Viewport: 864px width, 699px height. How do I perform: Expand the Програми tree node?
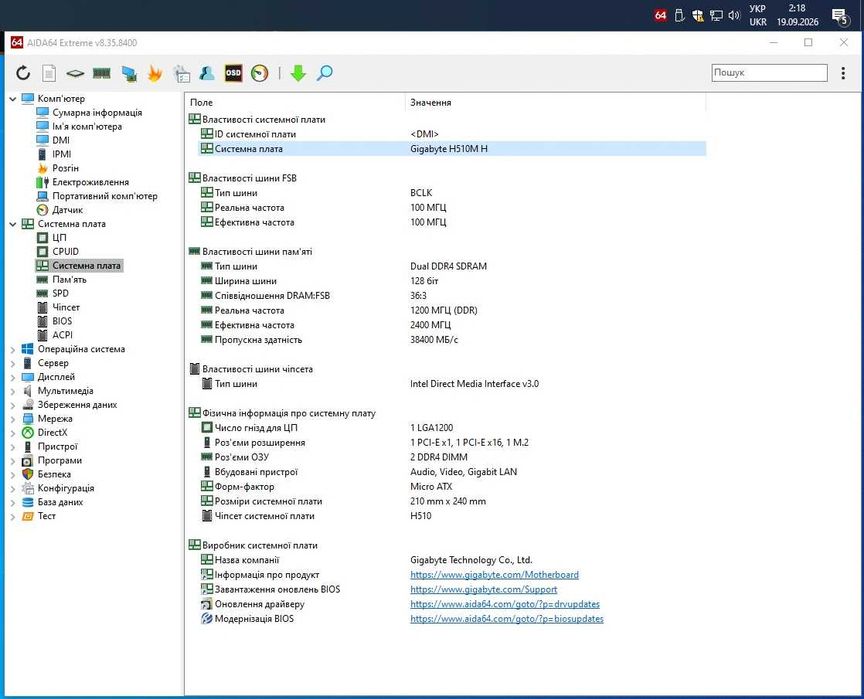pos(13,460)
